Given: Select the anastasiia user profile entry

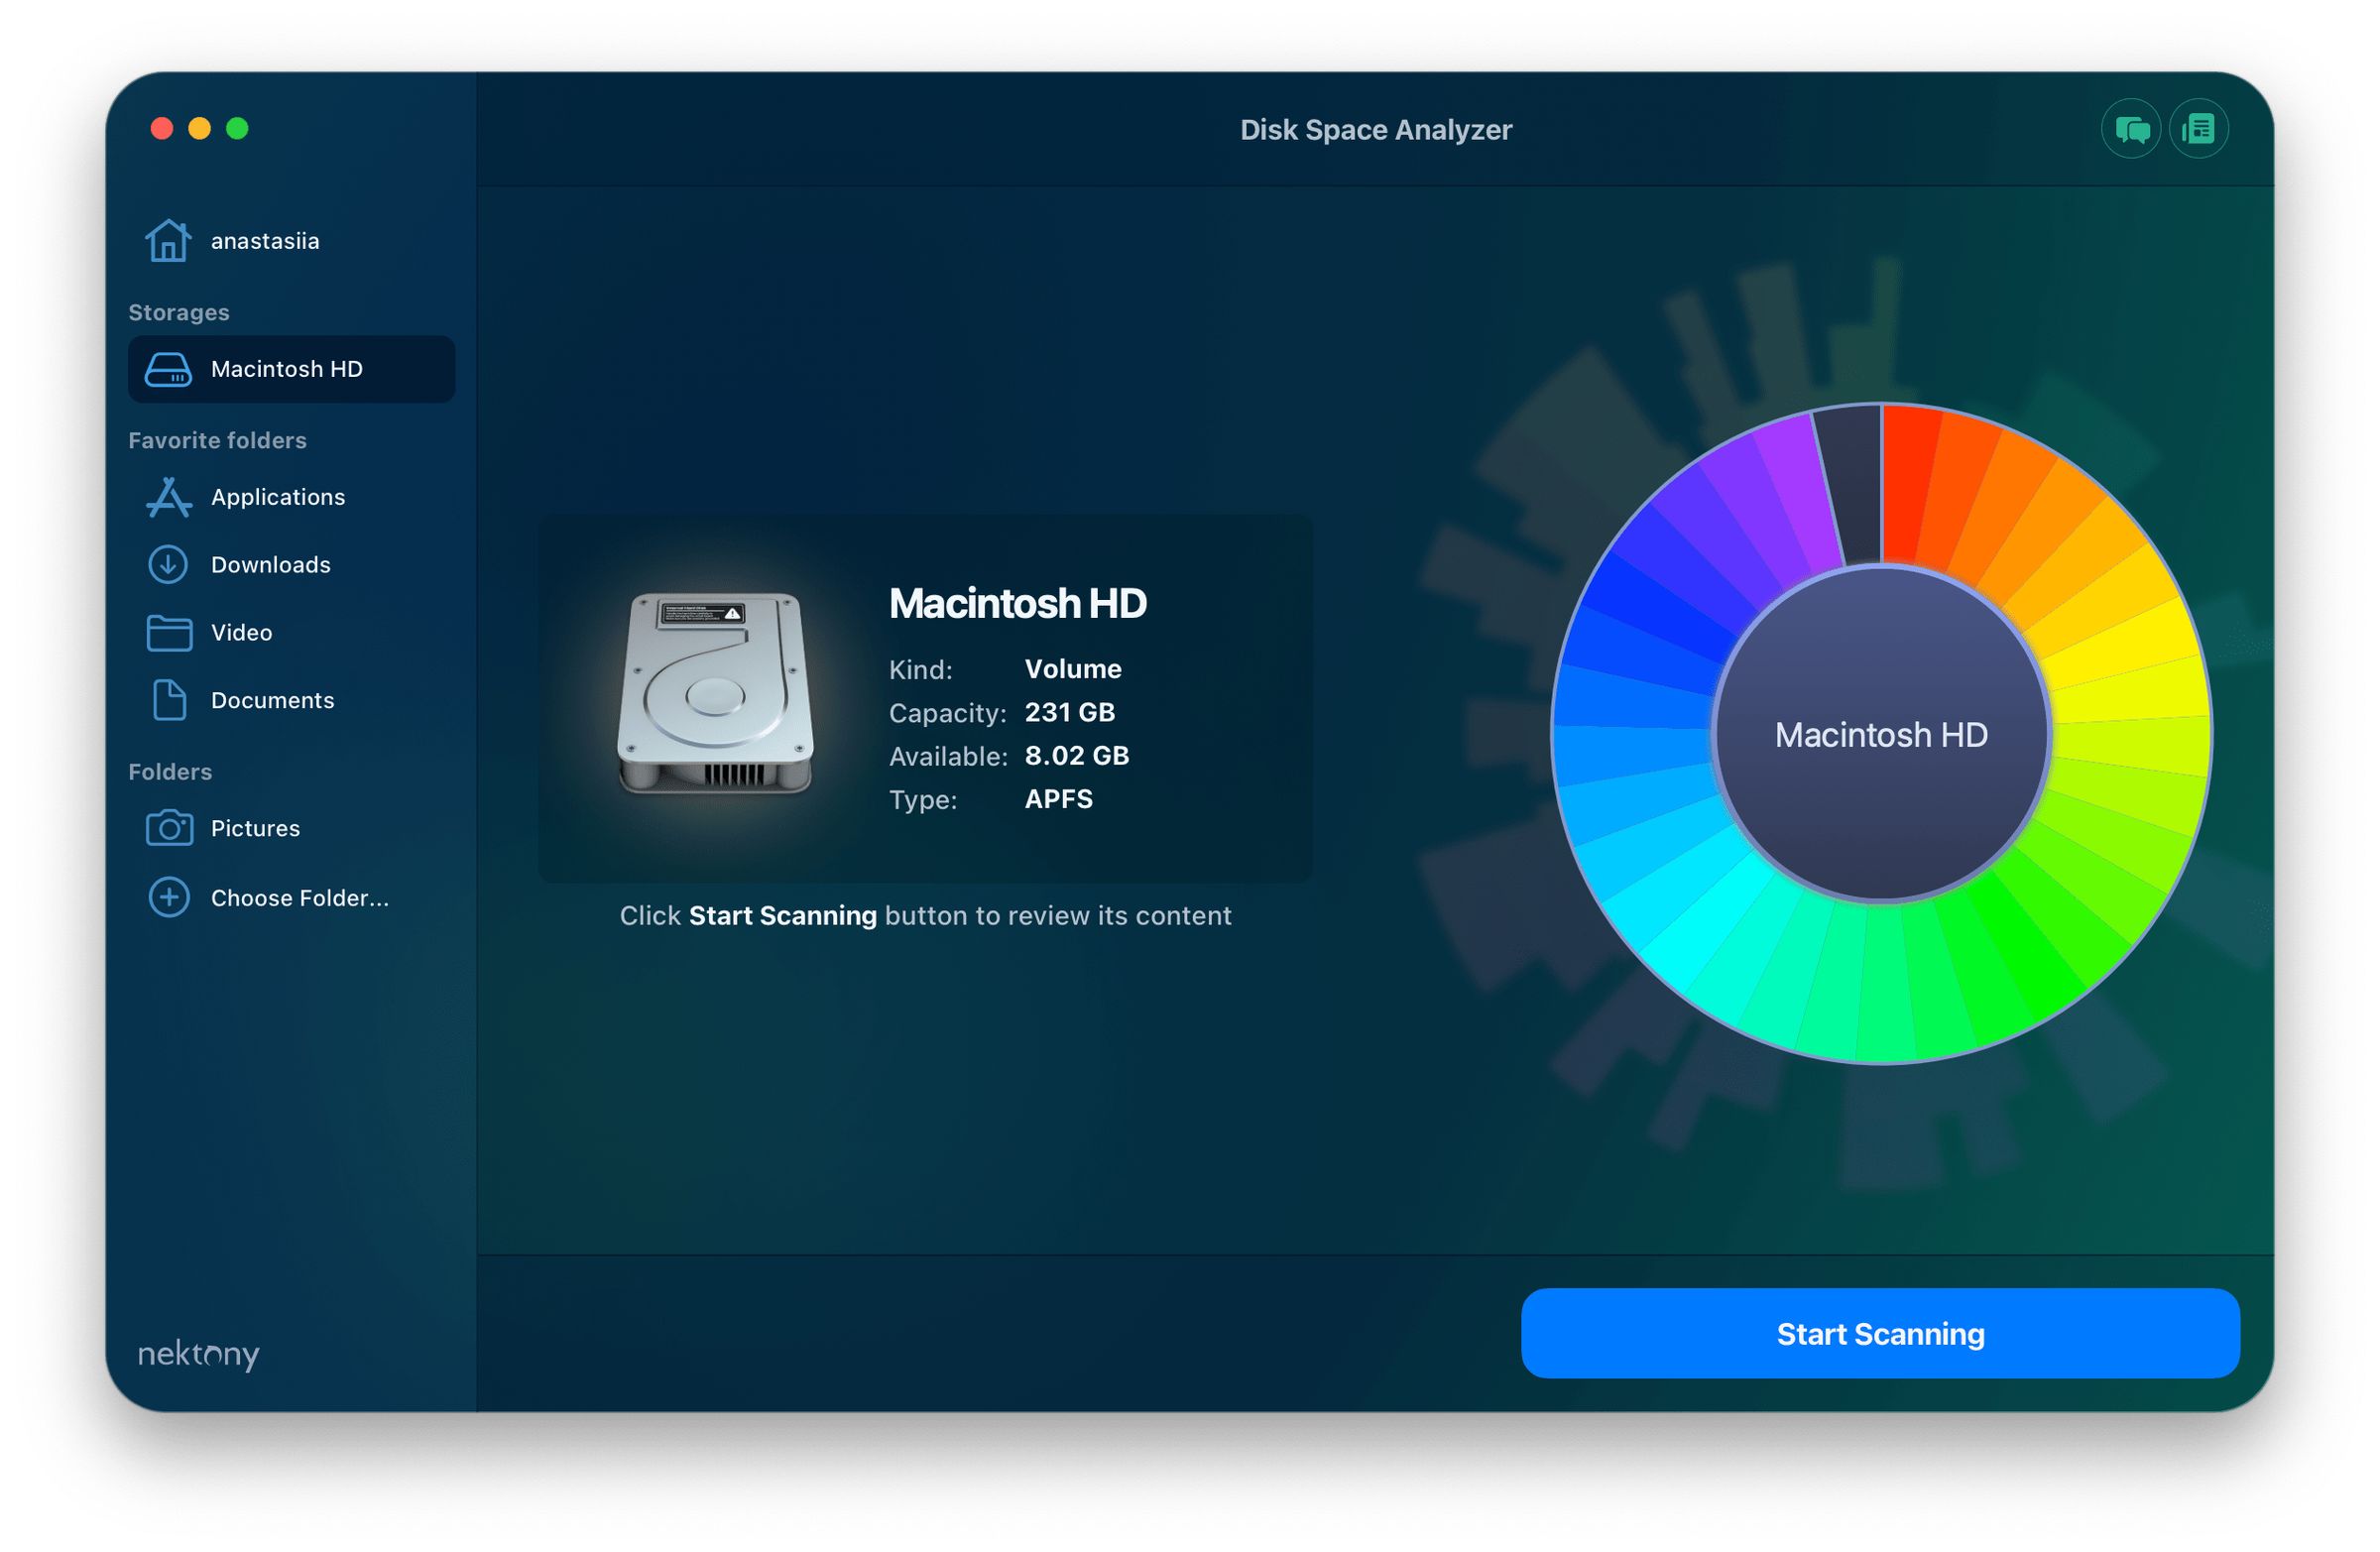Looking at the screenshot, I should [265, 239].
